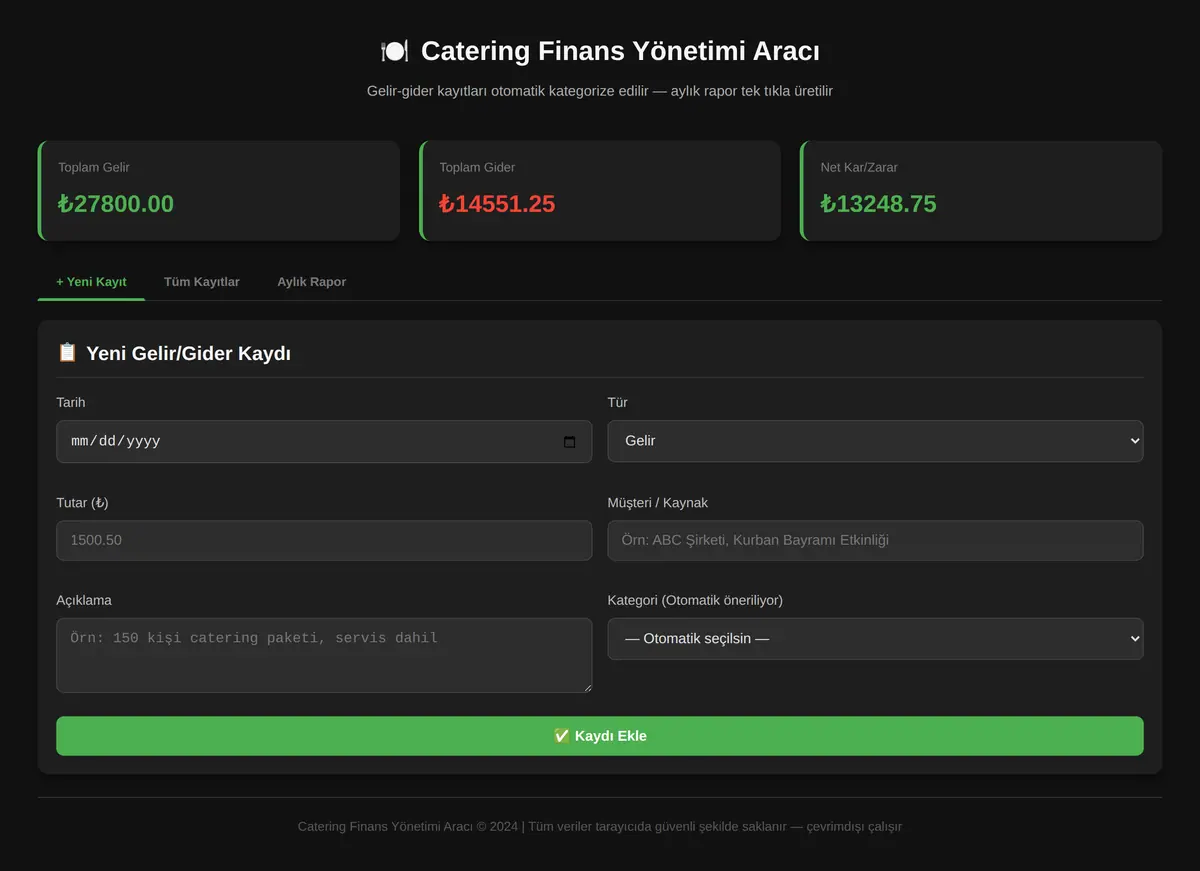The width and height of the screenshot is (1200, 871).
Task: Open the Tür dropdown showing Gelir
Action: tap(875, 441)
